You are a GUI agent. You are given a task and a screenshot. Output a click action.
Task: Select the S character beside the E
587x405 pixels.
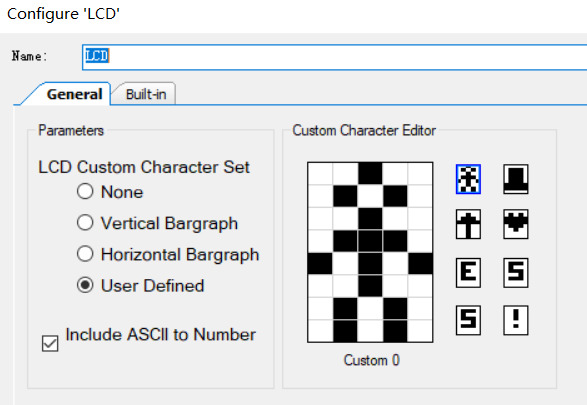pos(515,272)
